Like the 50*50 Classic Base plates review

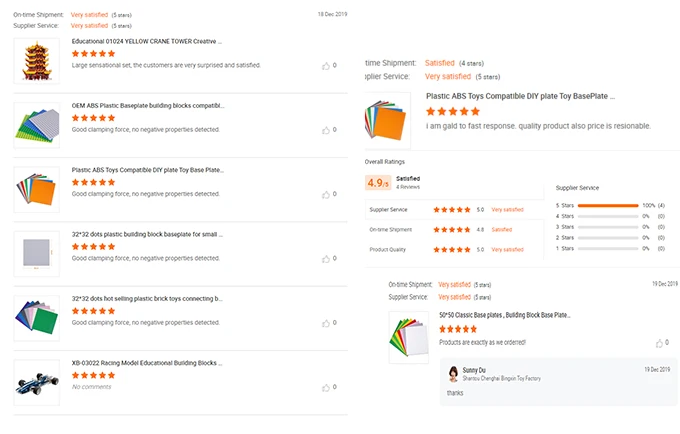point(660,342)
